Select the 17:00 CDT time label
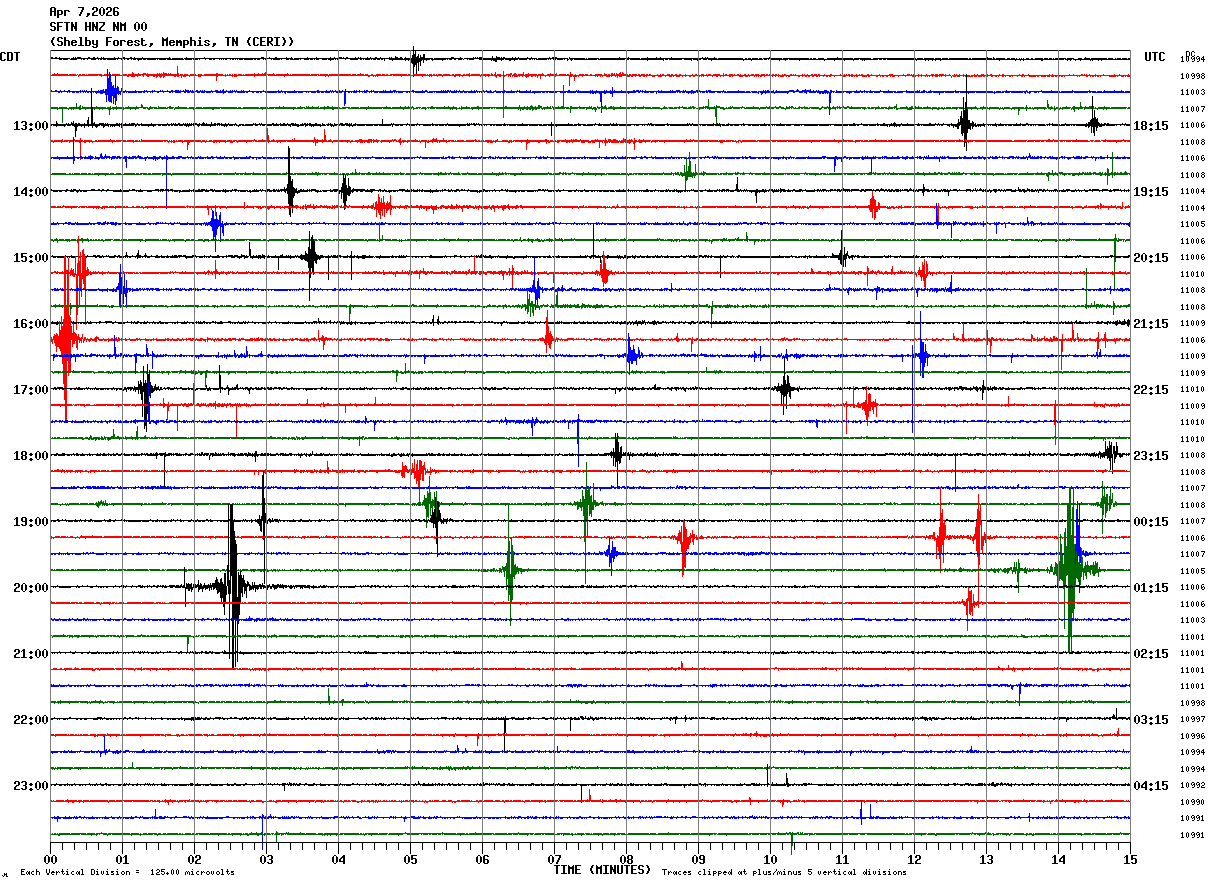Image resolution: width=1210 pixels, height=886 pixels. tap(30, 389)
